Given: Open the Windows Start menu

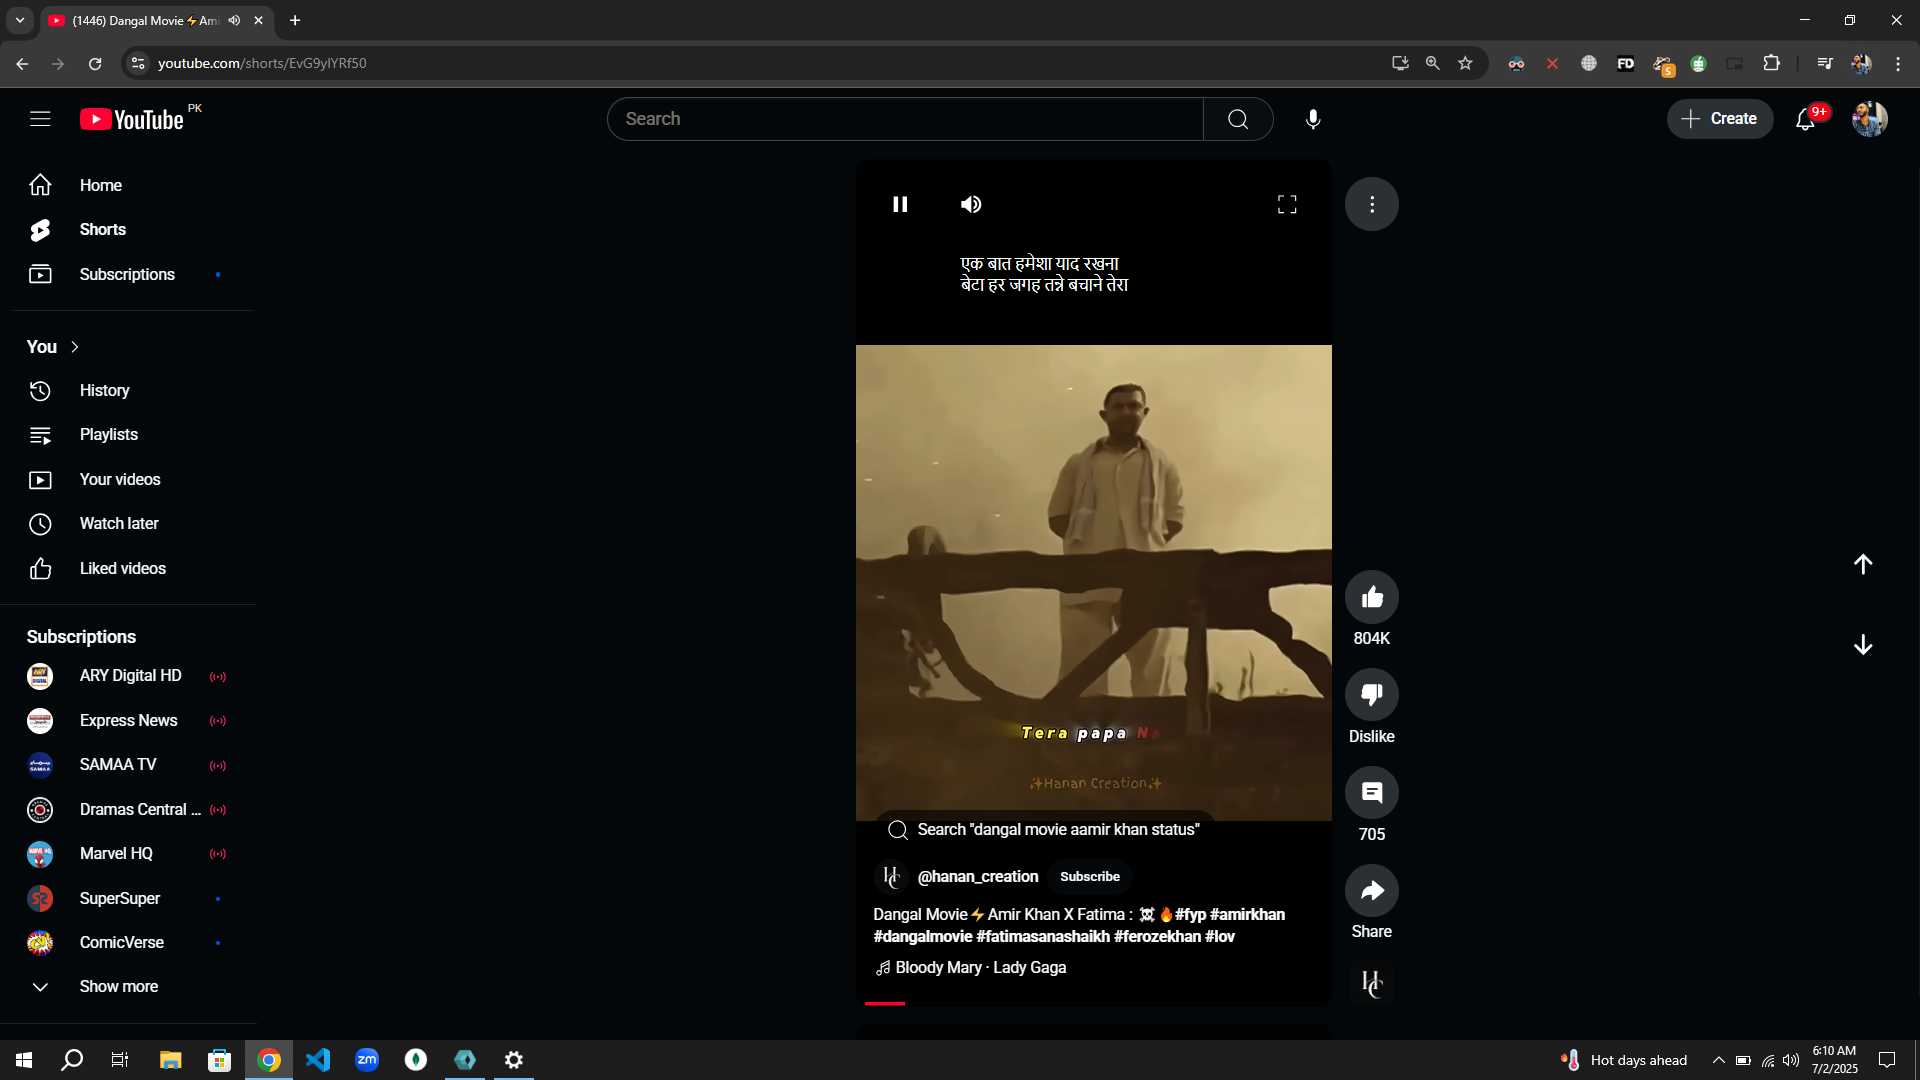Looking at the screenshot, I should pyautogui.click(x=24, y=1060).
